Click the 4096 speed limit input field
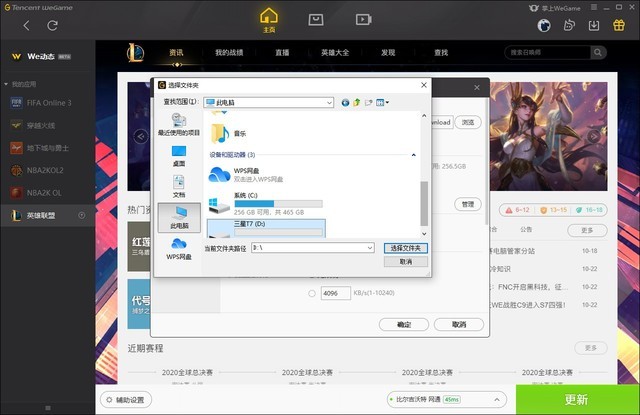640x415 pixels. pos(336,293)
